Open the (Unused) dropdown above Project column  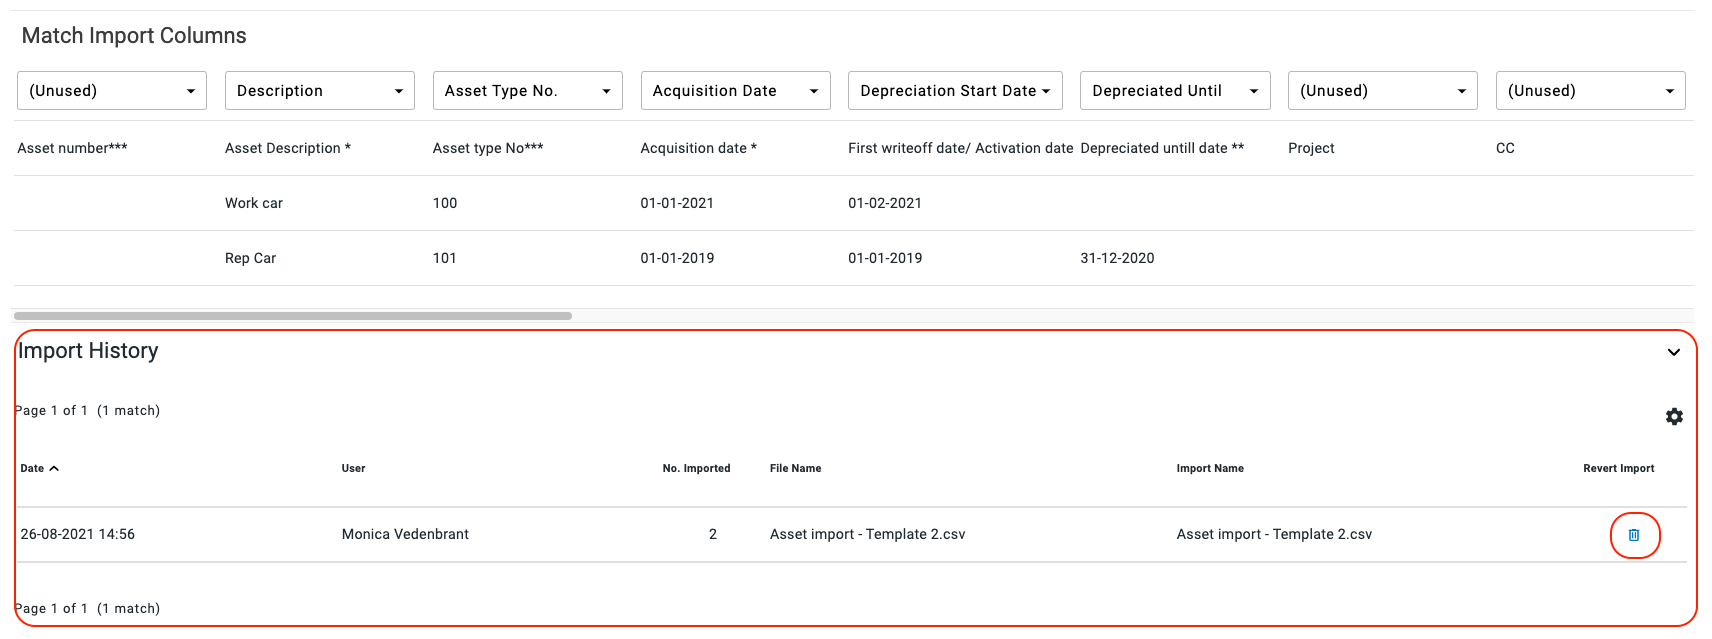(x=1382, y=91)
